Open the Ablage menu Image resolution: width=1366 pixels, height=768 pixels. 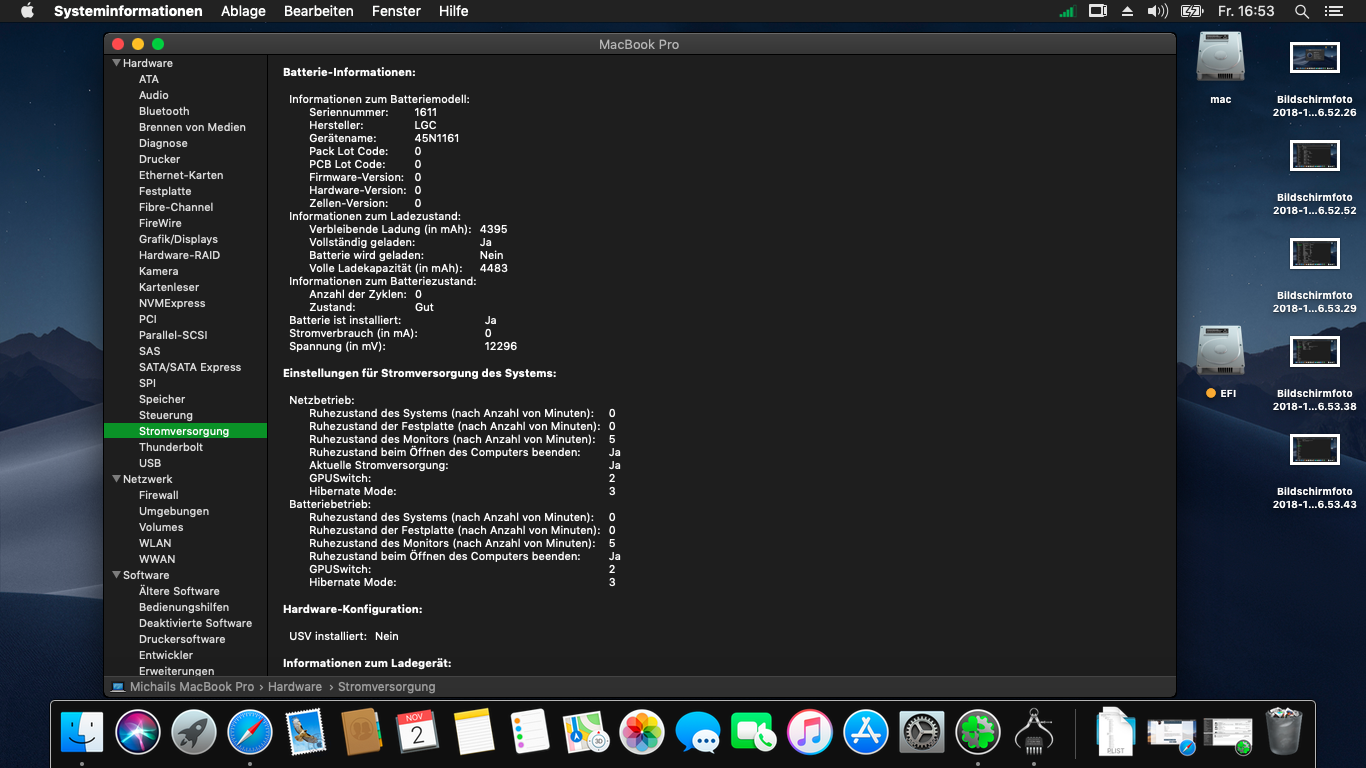pos(243,11)
